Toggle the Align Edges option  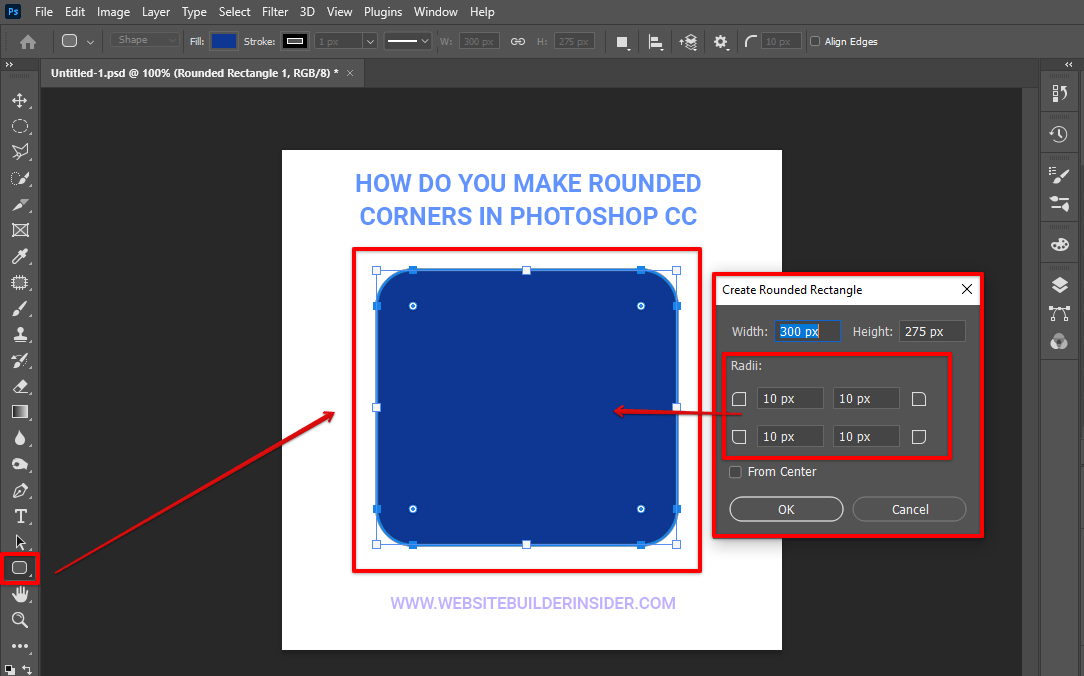coord(816,41)
